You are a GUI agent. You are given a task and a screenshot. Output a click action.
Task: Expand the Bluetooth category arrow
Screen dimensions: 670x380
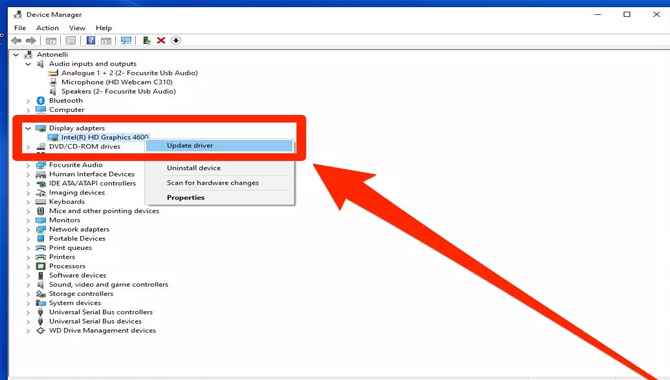tap(28, 101)
